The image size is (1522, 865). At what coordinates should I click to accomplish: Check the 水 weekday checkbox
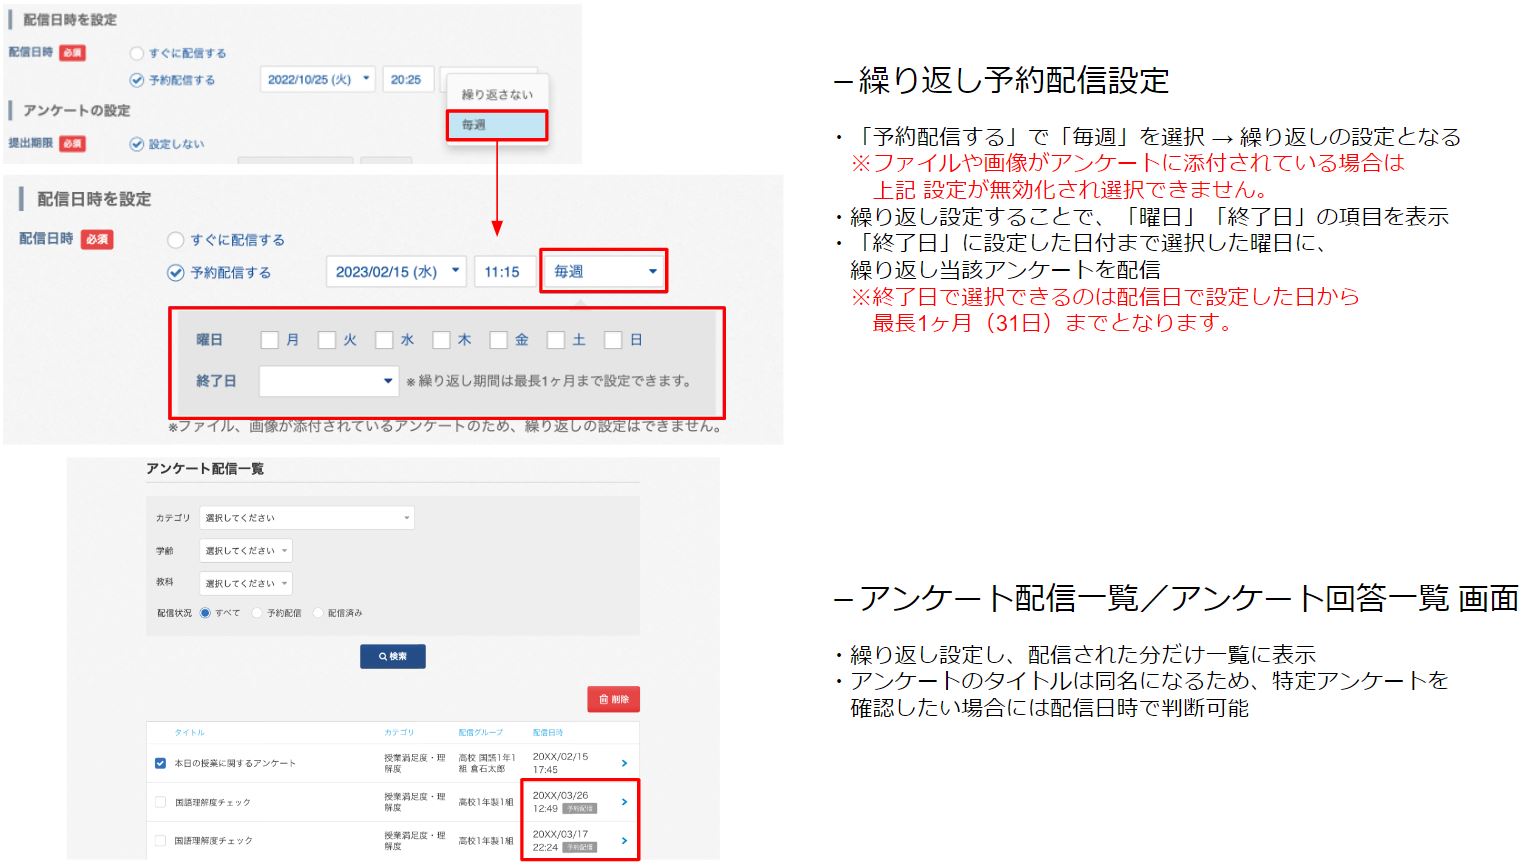(x=384, y=340)
